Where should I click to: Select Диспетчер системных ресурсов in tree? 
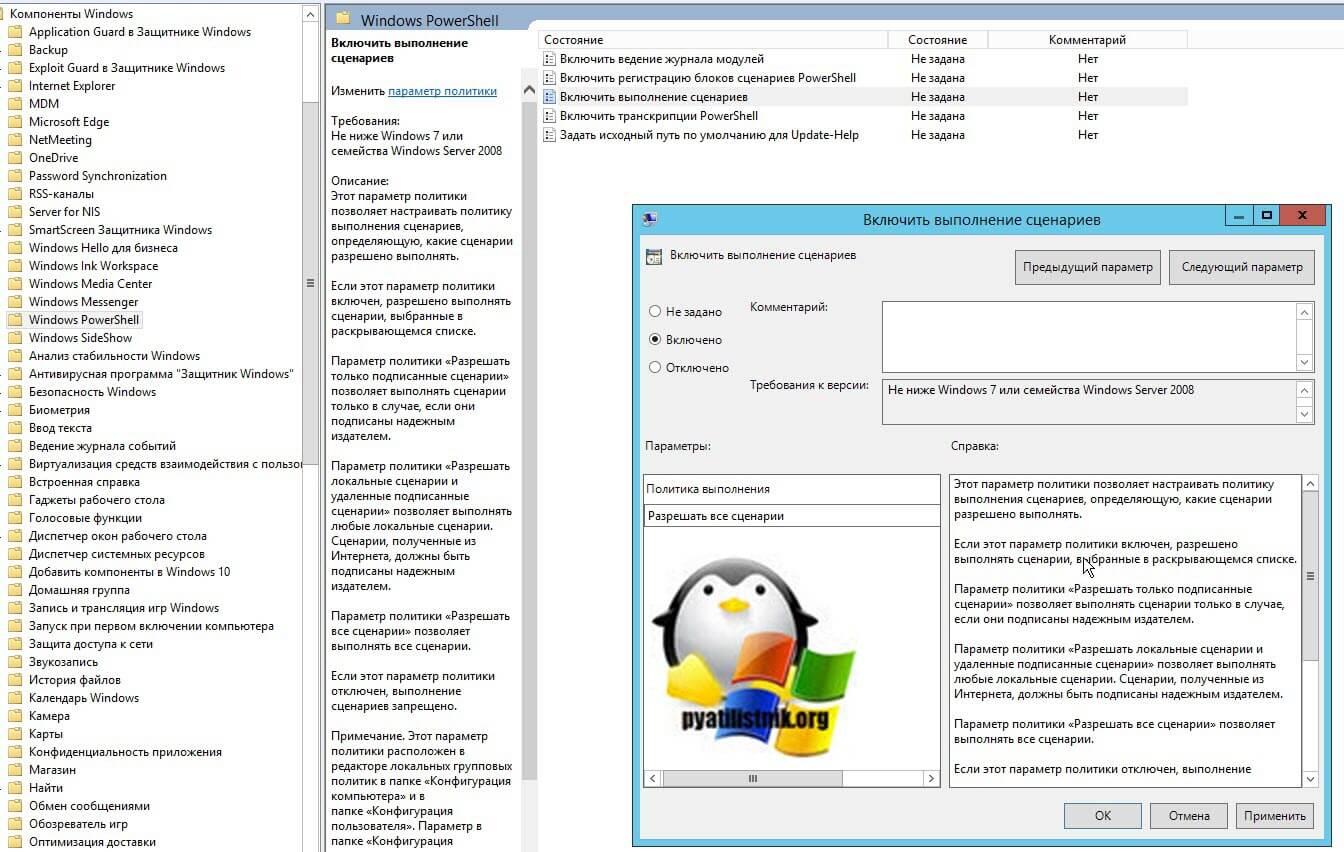click(x=117, y=554)
